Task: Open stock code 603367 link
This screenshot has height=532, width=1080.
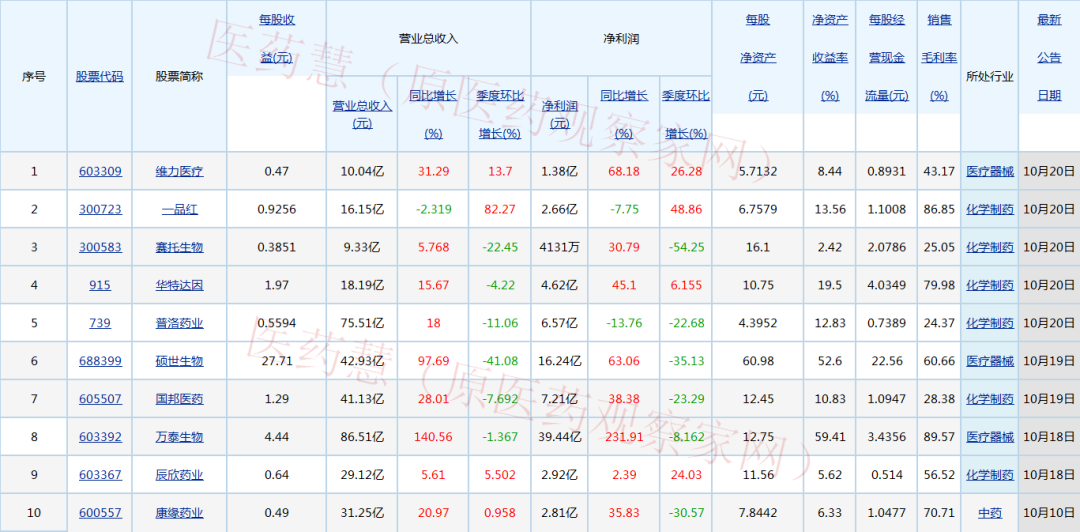Action: click(100, 475)
